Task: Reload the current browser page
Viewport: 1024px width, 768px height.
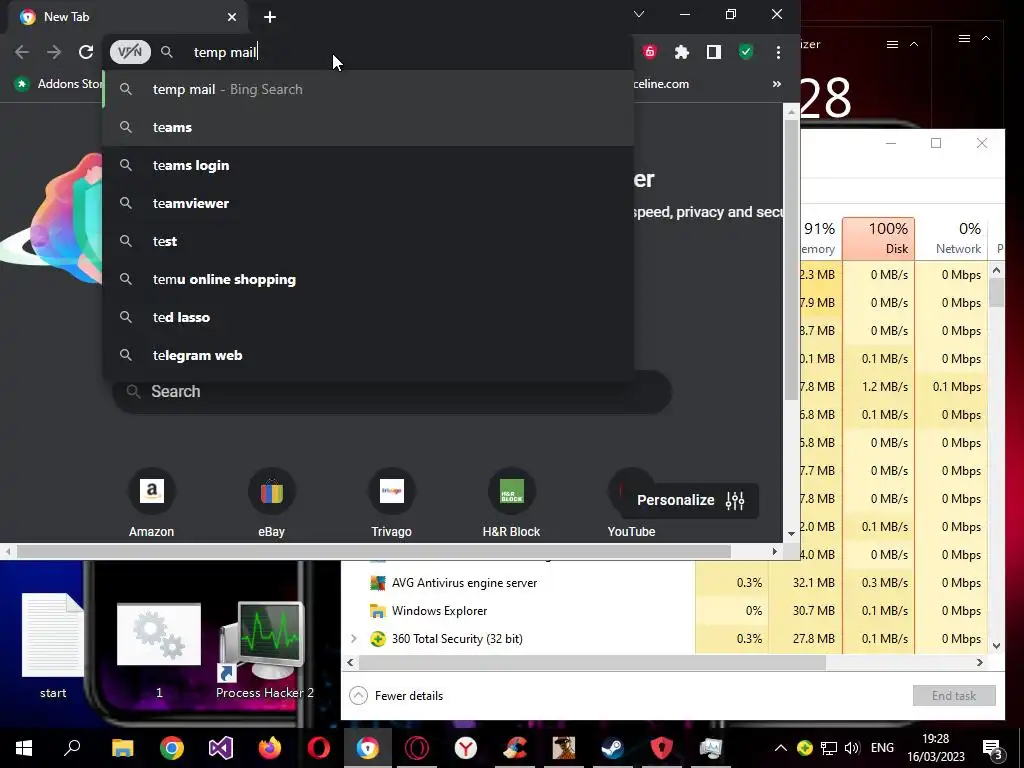Action: 86,52
